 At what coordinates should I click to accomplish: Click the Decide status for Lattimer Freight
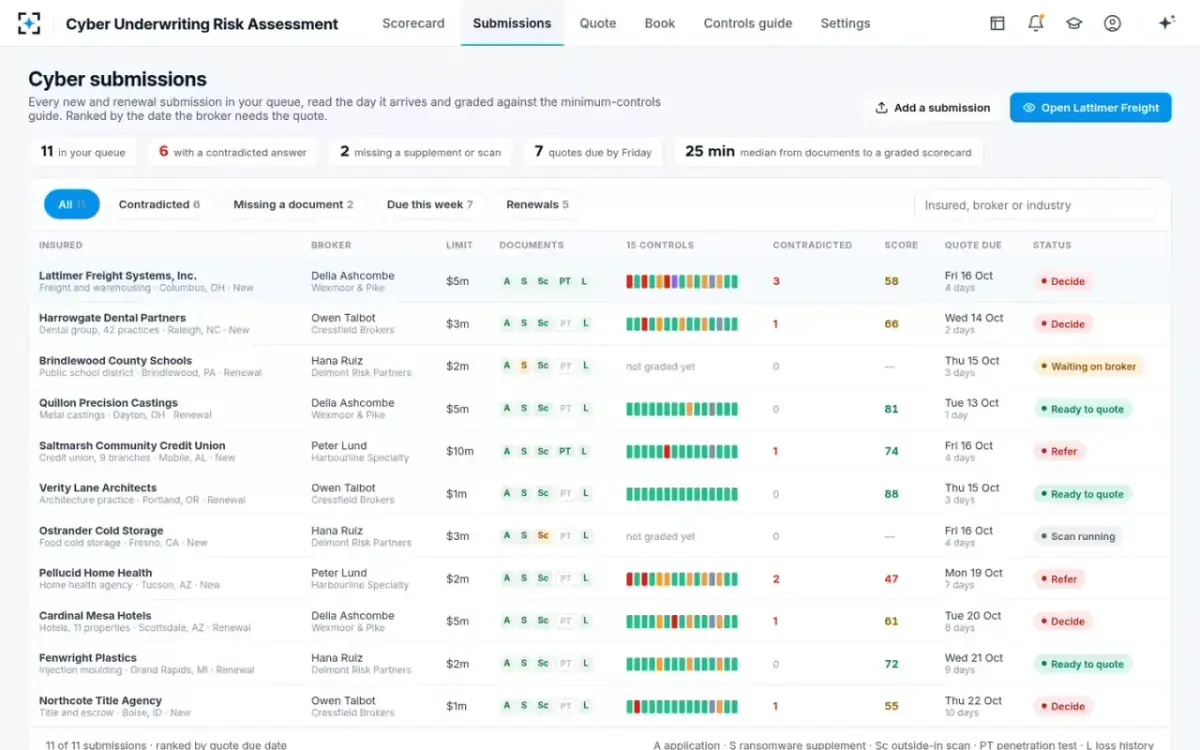tap(1062, 282)
